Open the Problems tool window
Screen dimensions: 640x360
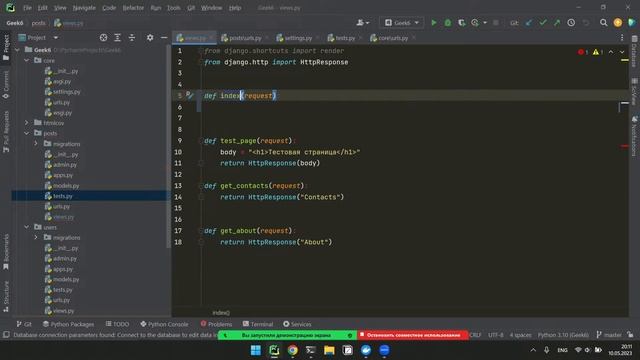tap(216, 324)
